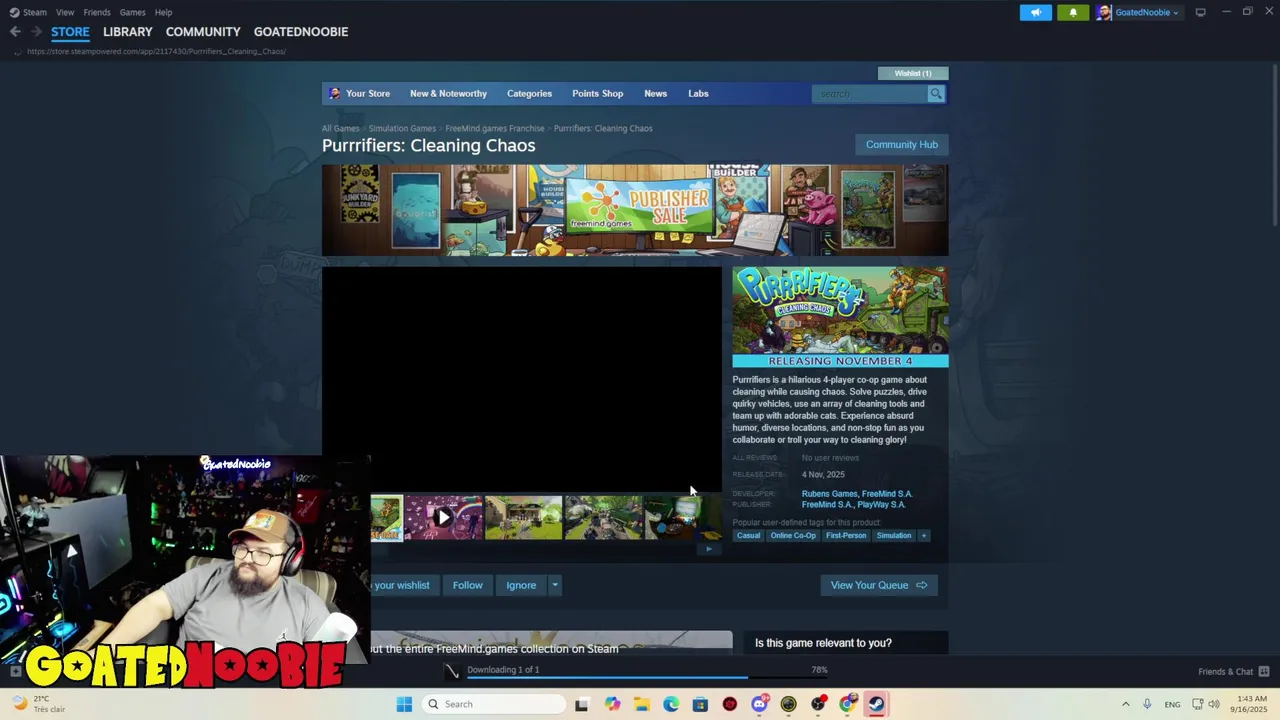Click the Rubens Games developer link
This screenshot has width=1280, height=720.
(x=829, y=494)
